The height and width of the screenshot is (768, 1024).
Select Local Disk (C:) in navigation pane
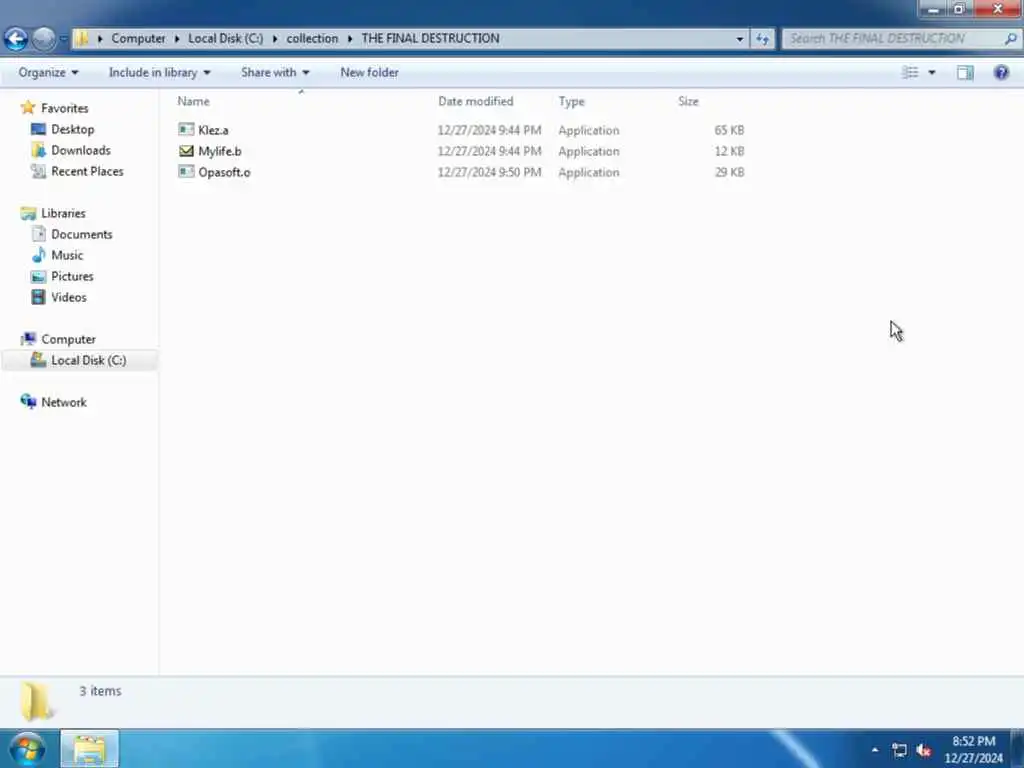[88, 360]
